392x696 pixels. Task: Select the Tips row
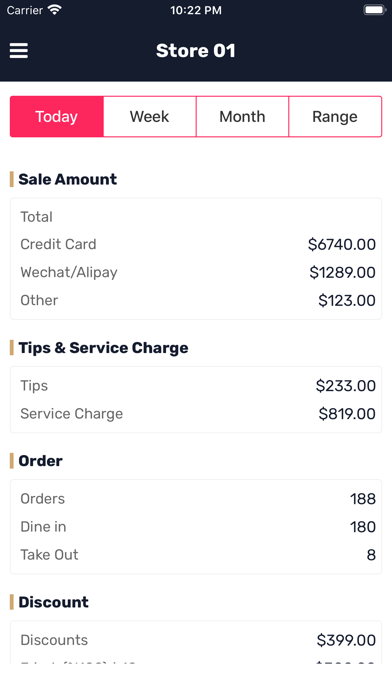pyautogui.click(x=196, y=386)
